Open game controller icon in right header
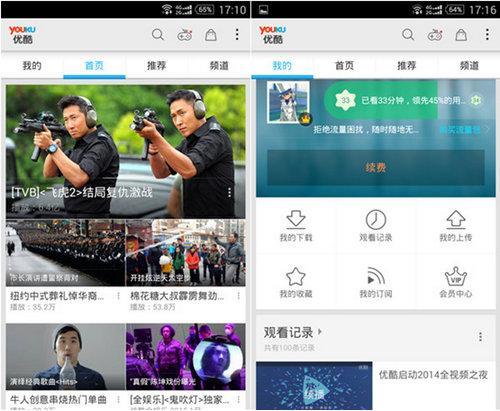This screenshot has width=500, height=411. point(435,35)
